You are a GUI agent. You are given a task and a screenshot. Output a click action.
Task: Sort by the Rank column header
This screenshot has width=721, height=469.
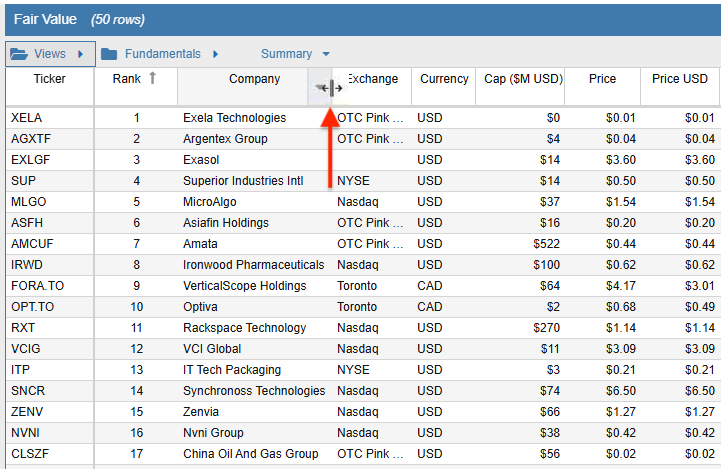coord(127,79)
